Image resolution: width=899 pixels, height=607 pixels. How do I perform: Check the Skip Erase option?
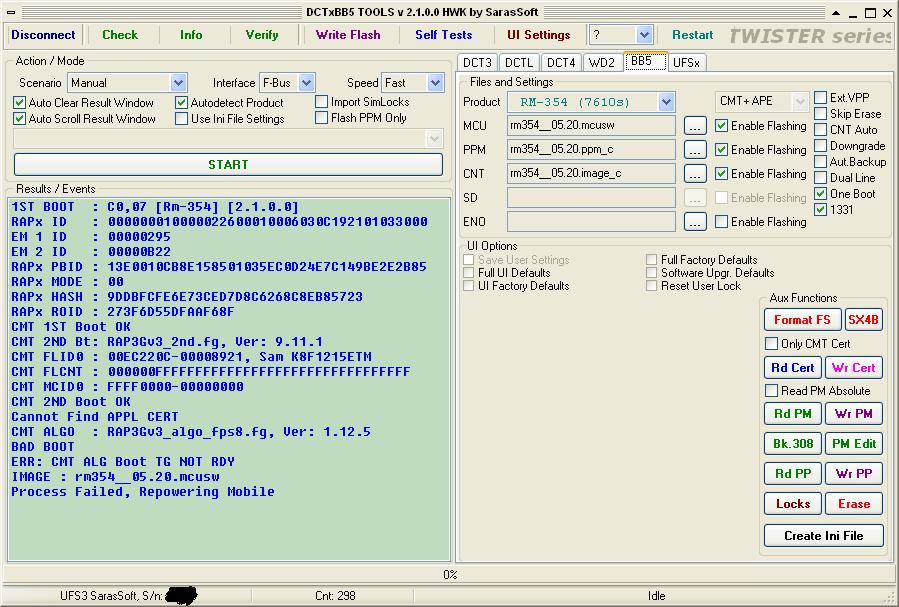(x=821, y=113)
